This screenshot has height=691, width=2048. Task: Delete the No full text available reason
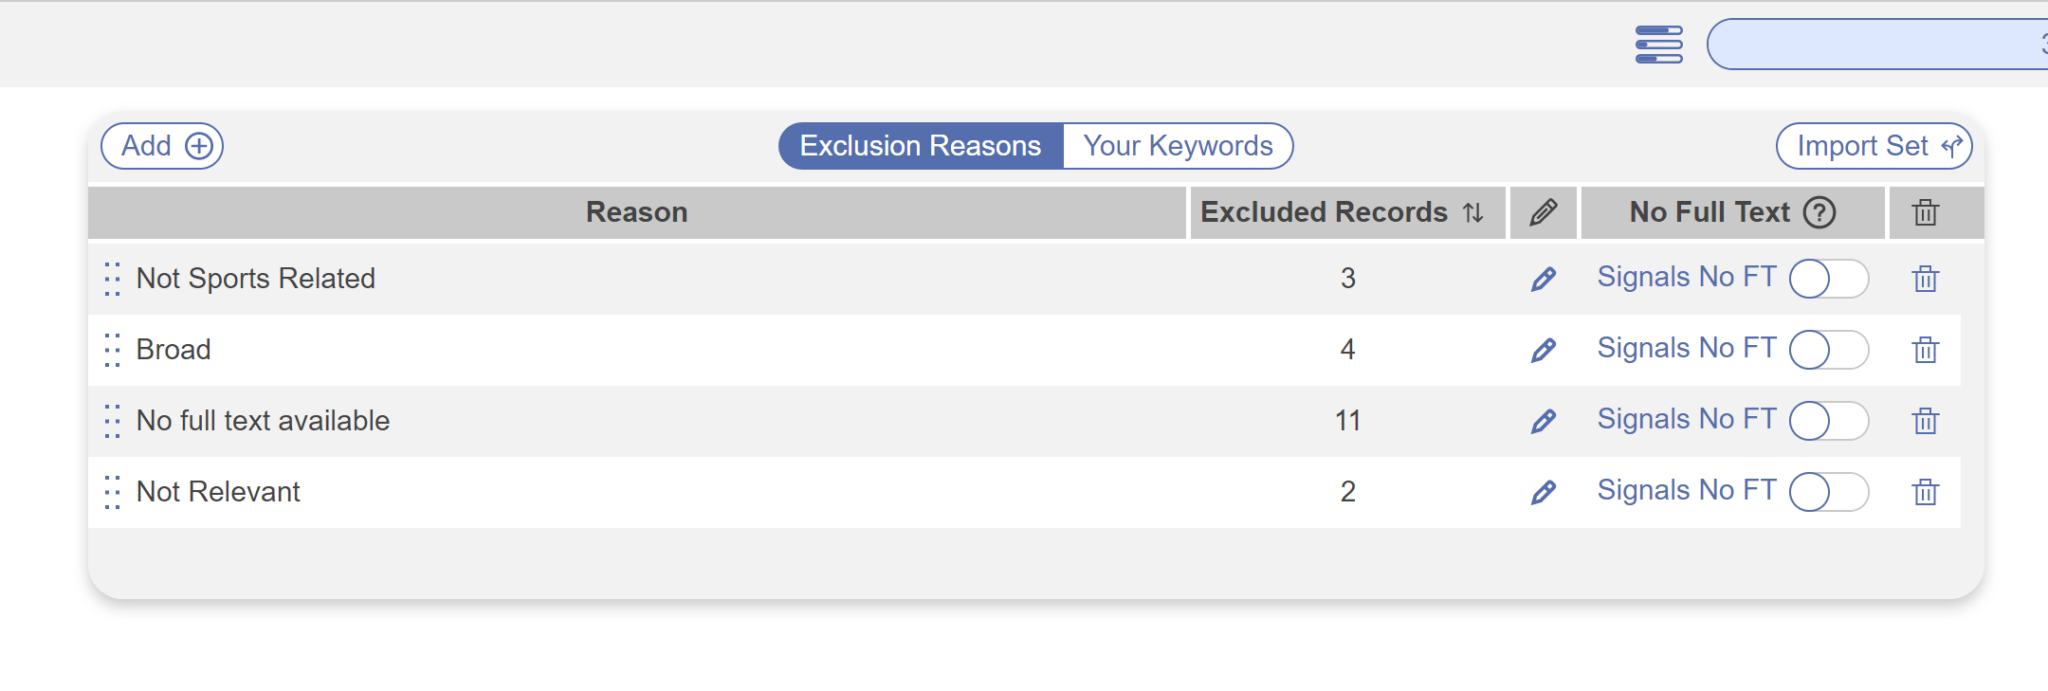[1925, 421]
